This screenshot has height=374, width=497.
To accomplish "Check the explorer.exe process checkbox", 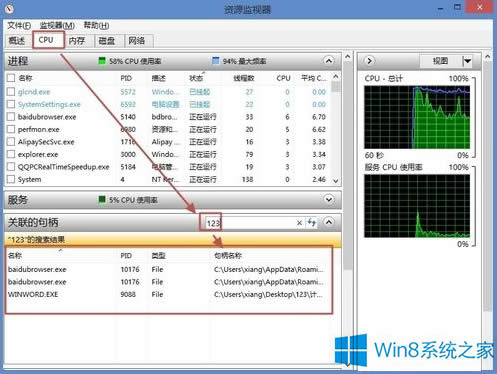I will coord(11,154).
